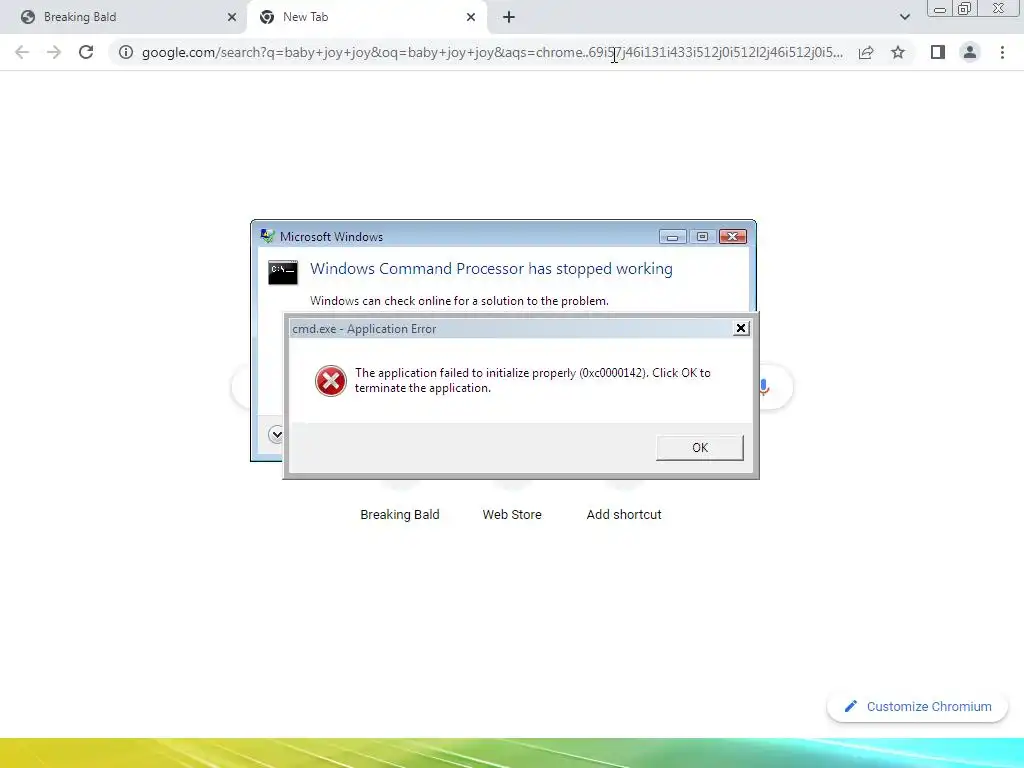
Task: Close the New Tab tab
Action: point(471,17)
